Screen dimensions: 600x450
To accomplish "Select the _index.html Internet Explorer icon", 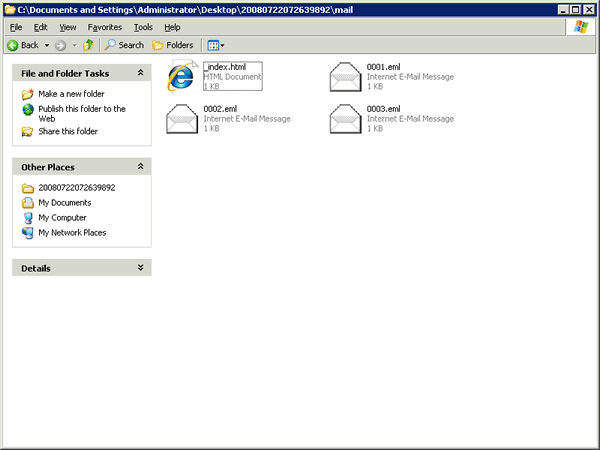I will pyautogui.click(x=182, y=76).
